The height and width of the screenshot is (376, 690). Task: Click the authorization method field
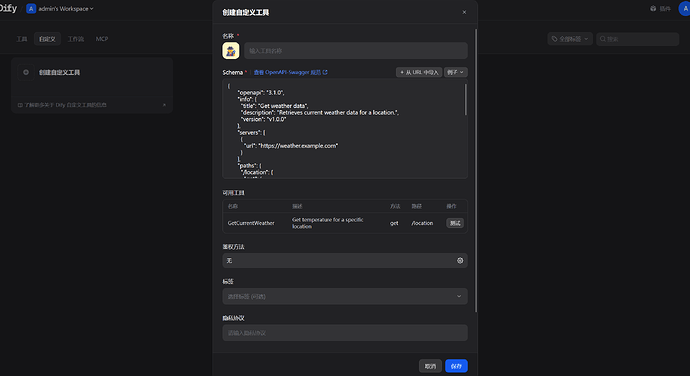tap(345, 261)
